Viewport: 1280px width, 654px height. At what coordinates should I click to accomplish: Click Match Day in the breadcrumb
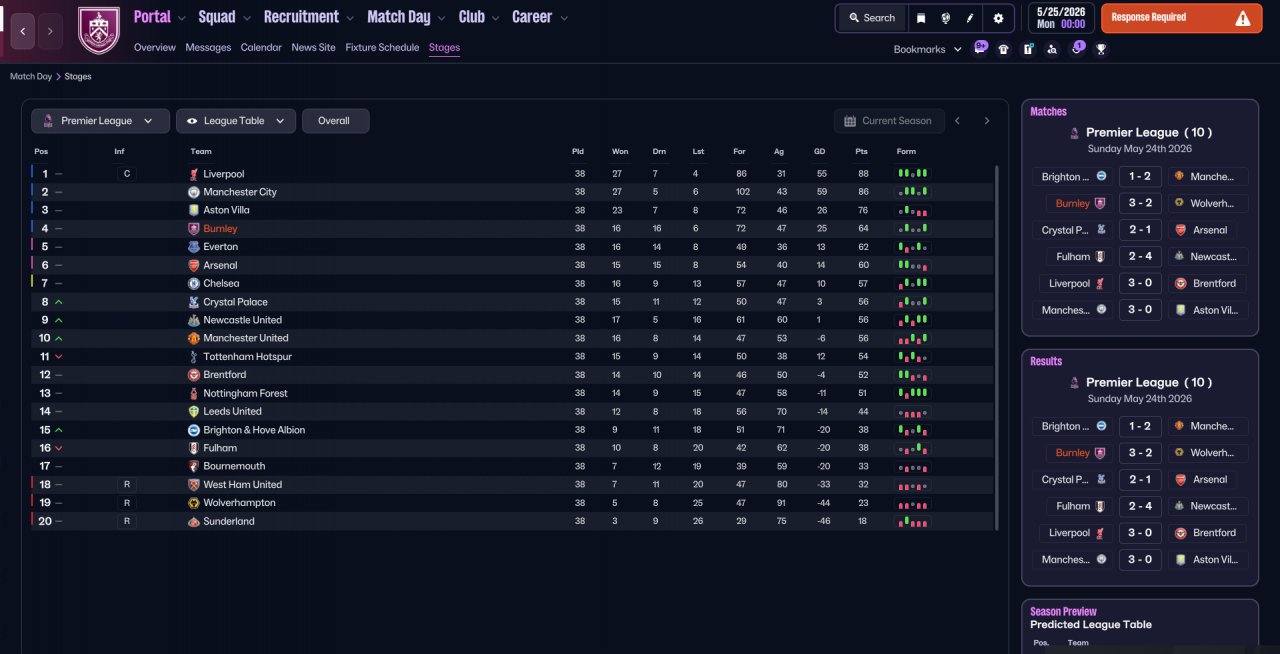(x=31, y=76)
